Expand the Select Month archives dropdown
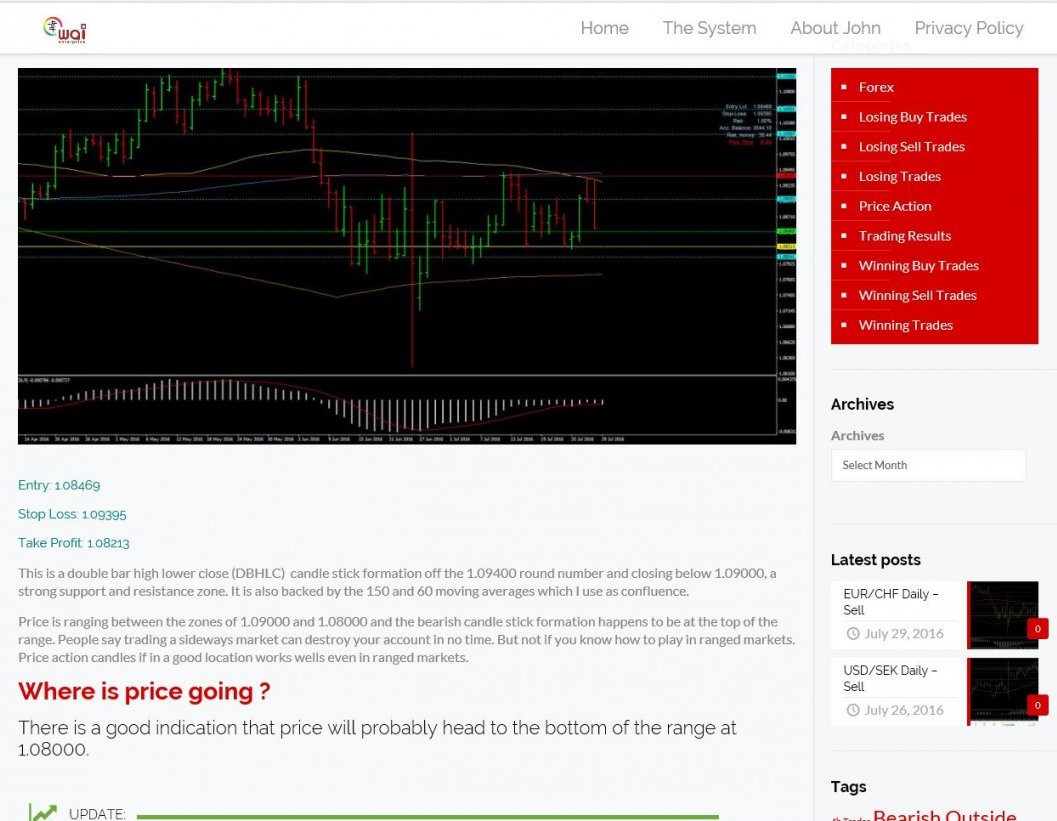1057x821 pixels. click(x=928, y=465)
